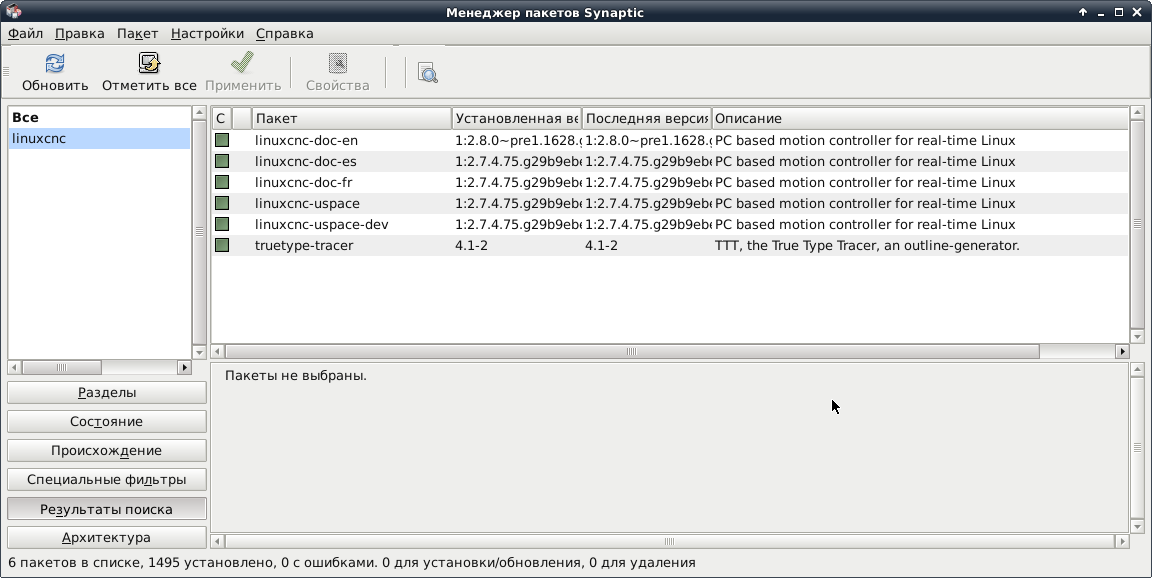Toggle status box for linuxcnc-doc-es

pyautogui.click(x=222, y=161)
